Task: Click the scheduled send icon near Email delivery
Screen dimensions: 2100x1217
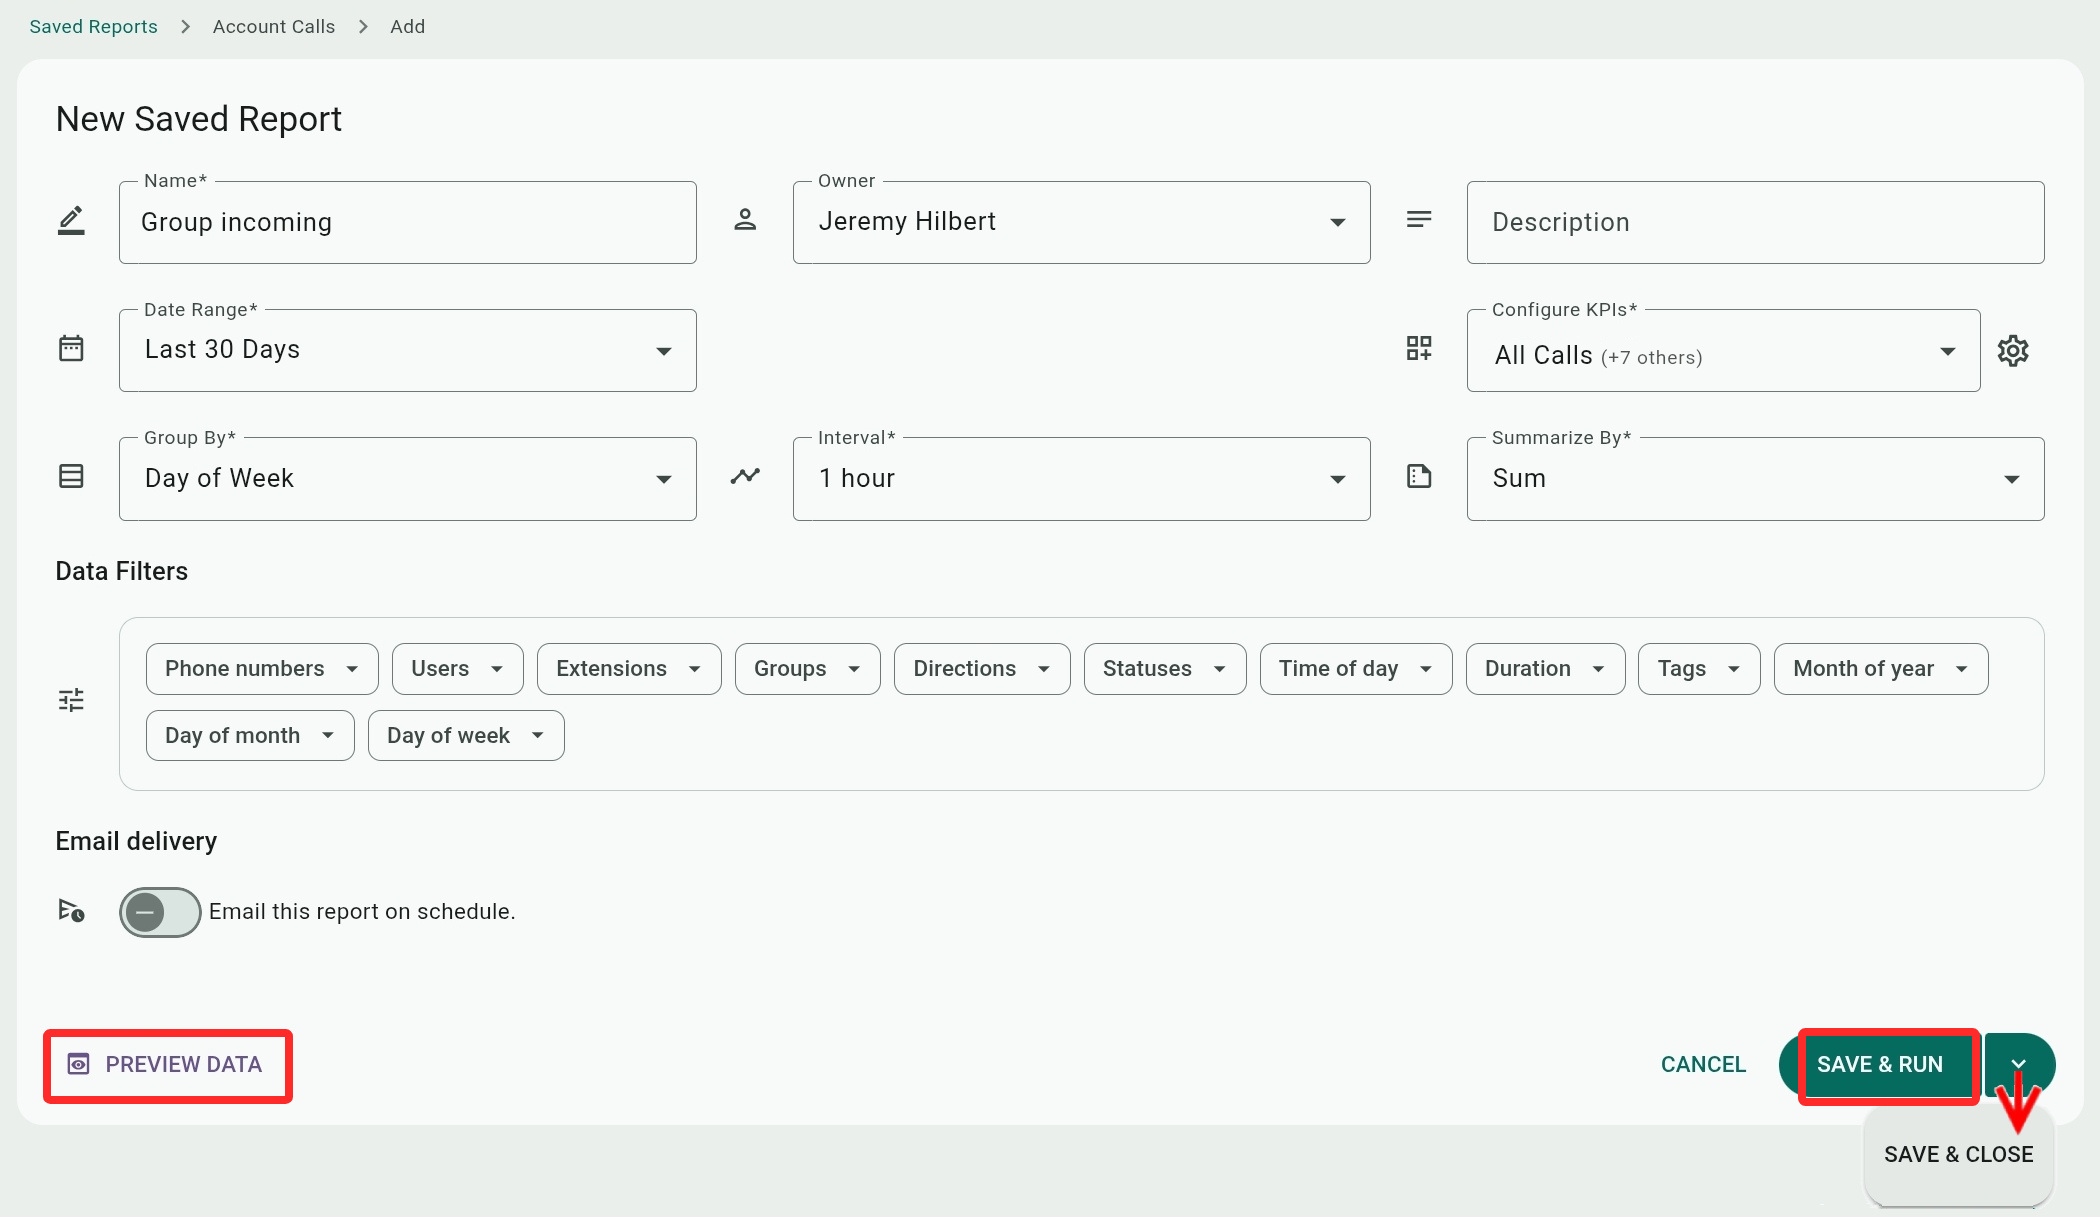Action: click(71, 911)
